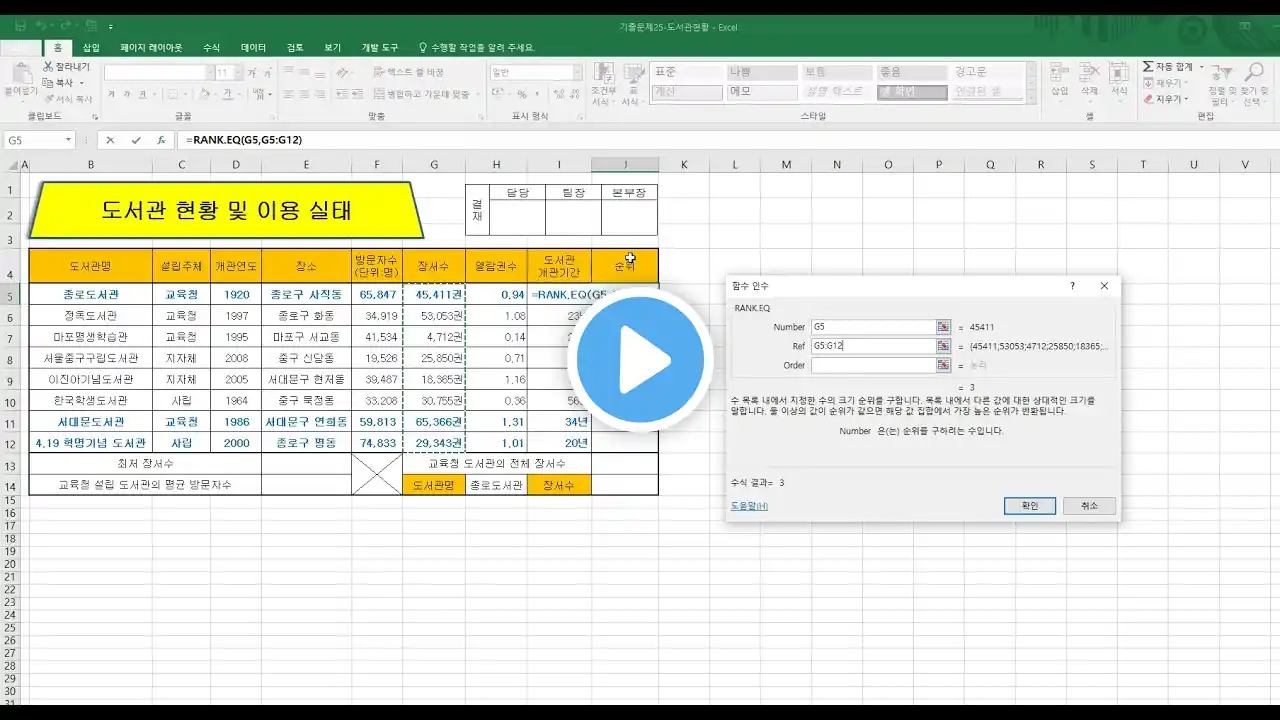Open the 수식 (Formulas) ribbon tab

(x=212, y=47)
